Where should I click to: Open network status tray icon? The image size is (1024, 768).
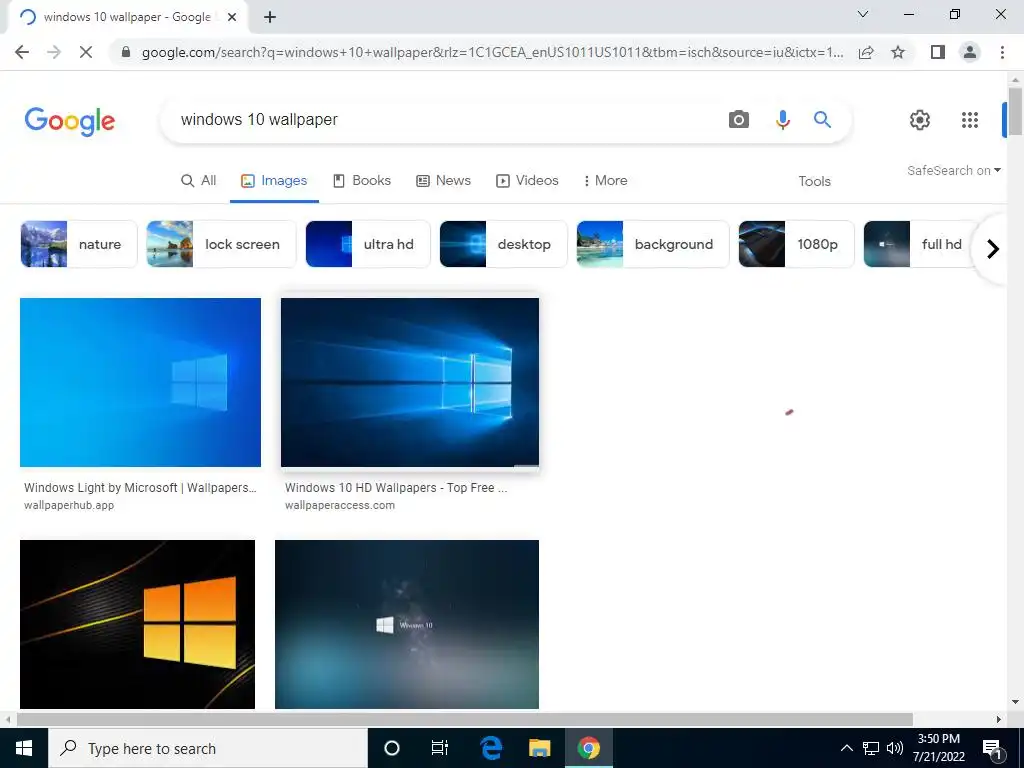pyautogui.click(x=871, y=748)
